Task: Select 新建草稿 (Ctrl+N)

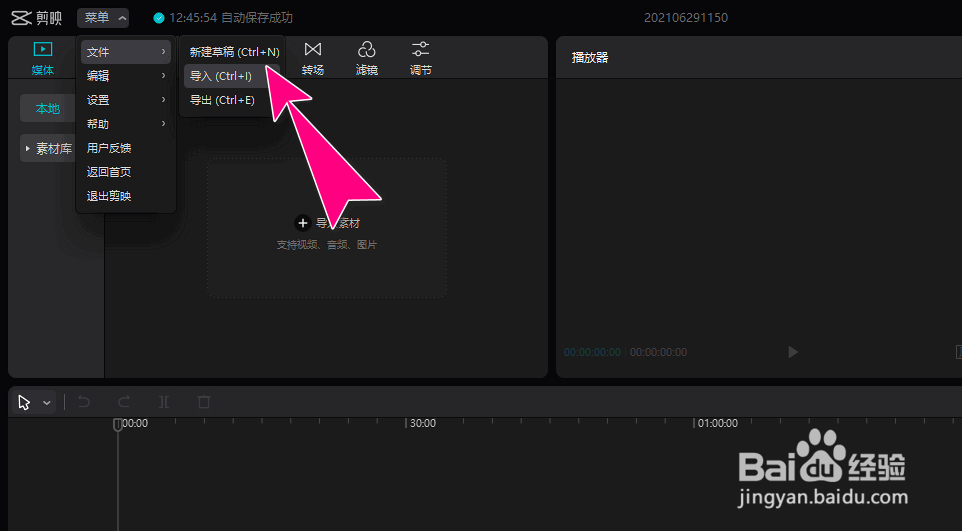Action: coord(234,52)
